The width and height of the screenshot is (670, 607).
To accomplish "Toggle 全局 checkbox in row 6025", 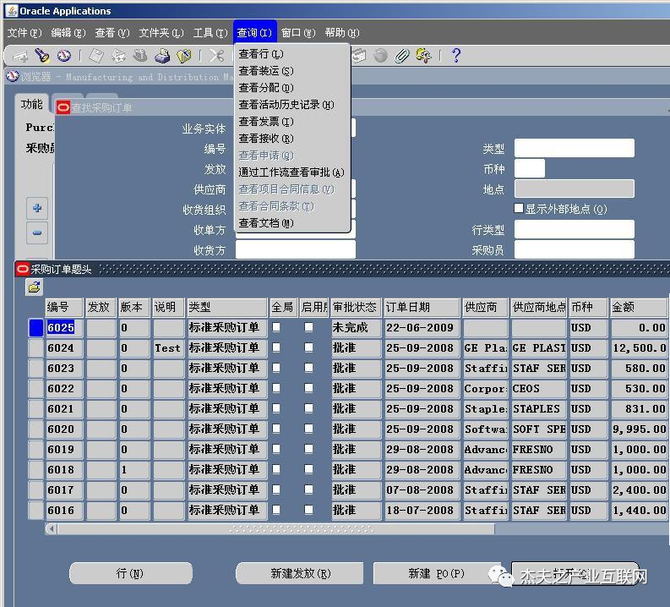I will (x=276, y=327).
